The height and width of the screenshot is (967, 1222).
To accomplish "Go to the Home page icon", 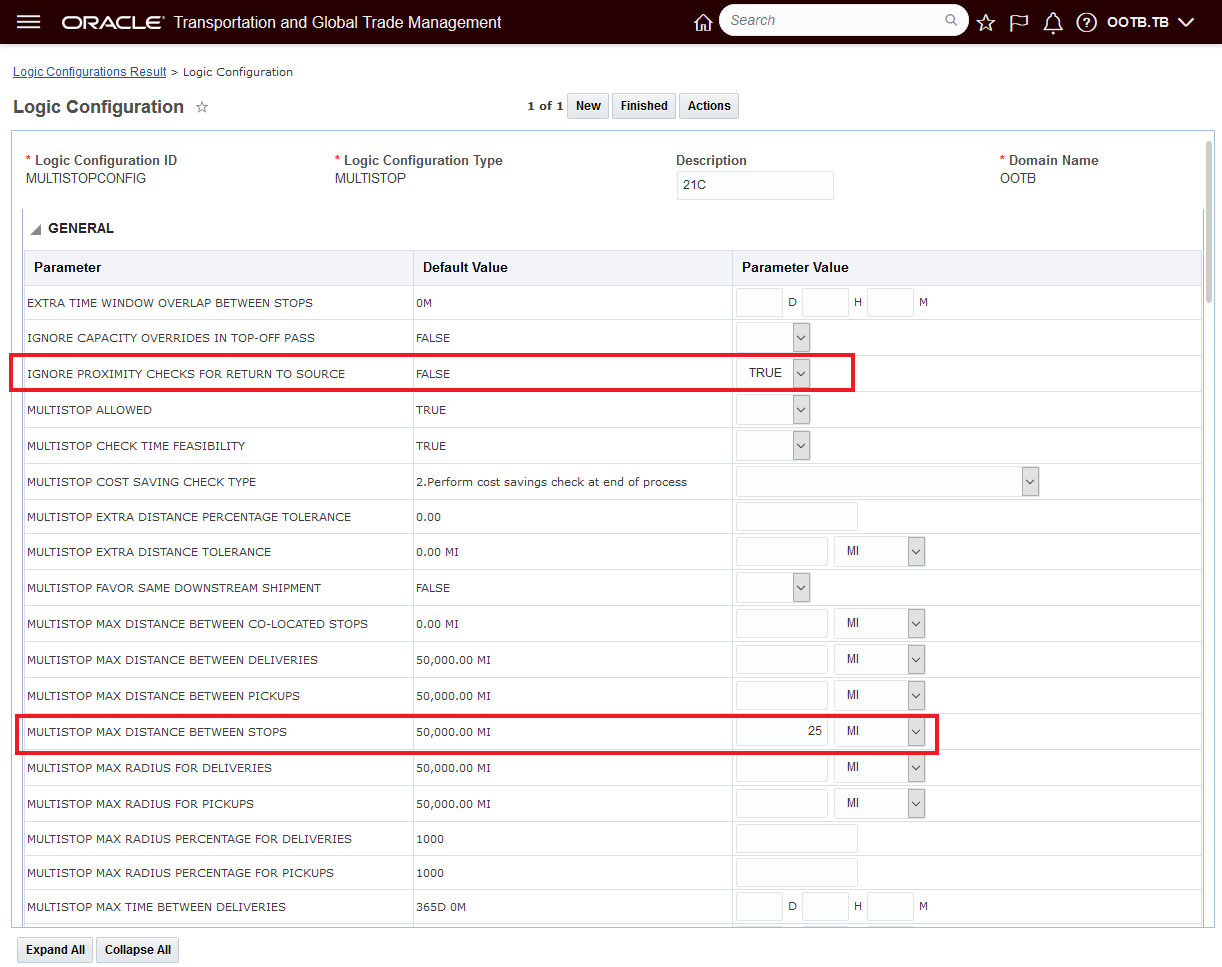I will point(703,22).
